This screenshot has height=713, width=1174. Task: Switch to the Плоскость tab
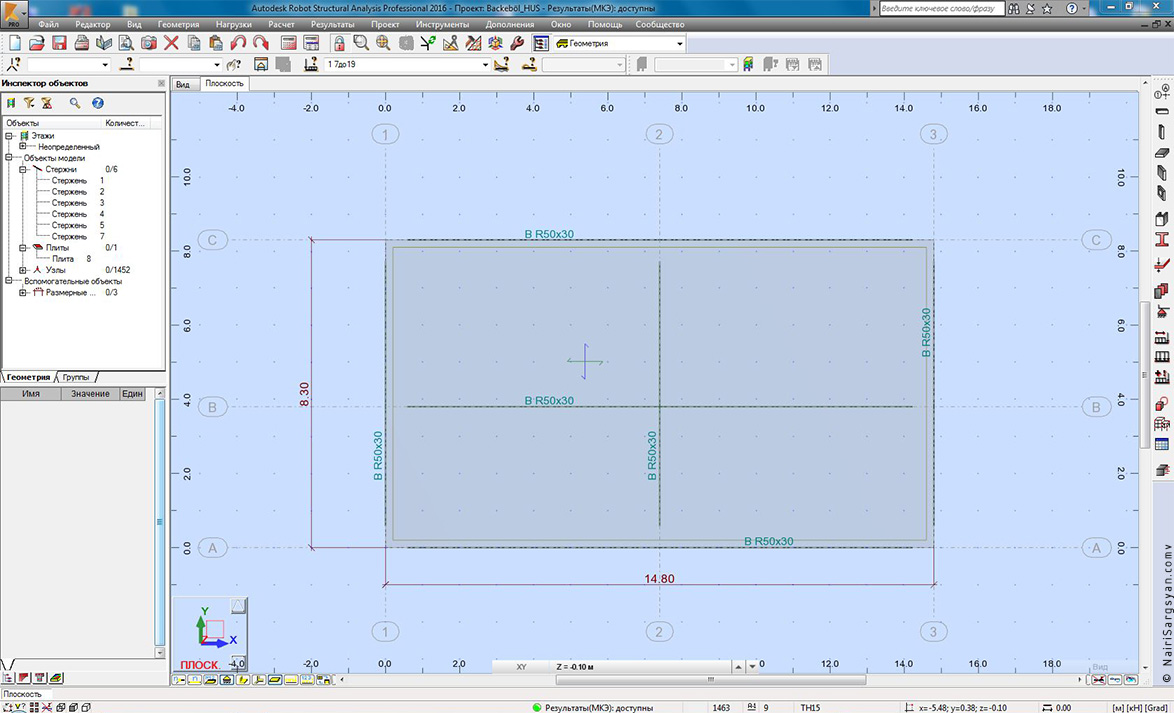[x=225, y=83]
